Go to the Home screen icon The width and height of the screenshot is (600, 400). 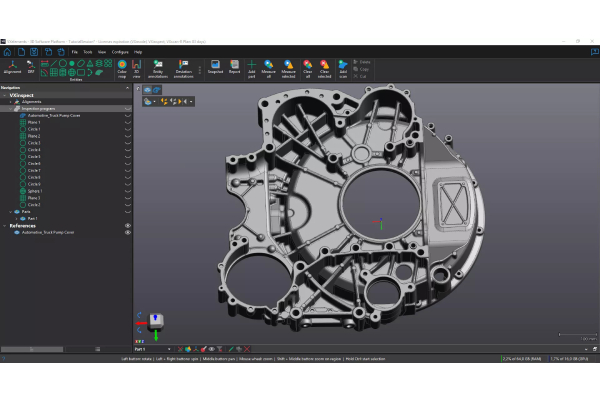point(7,52)
